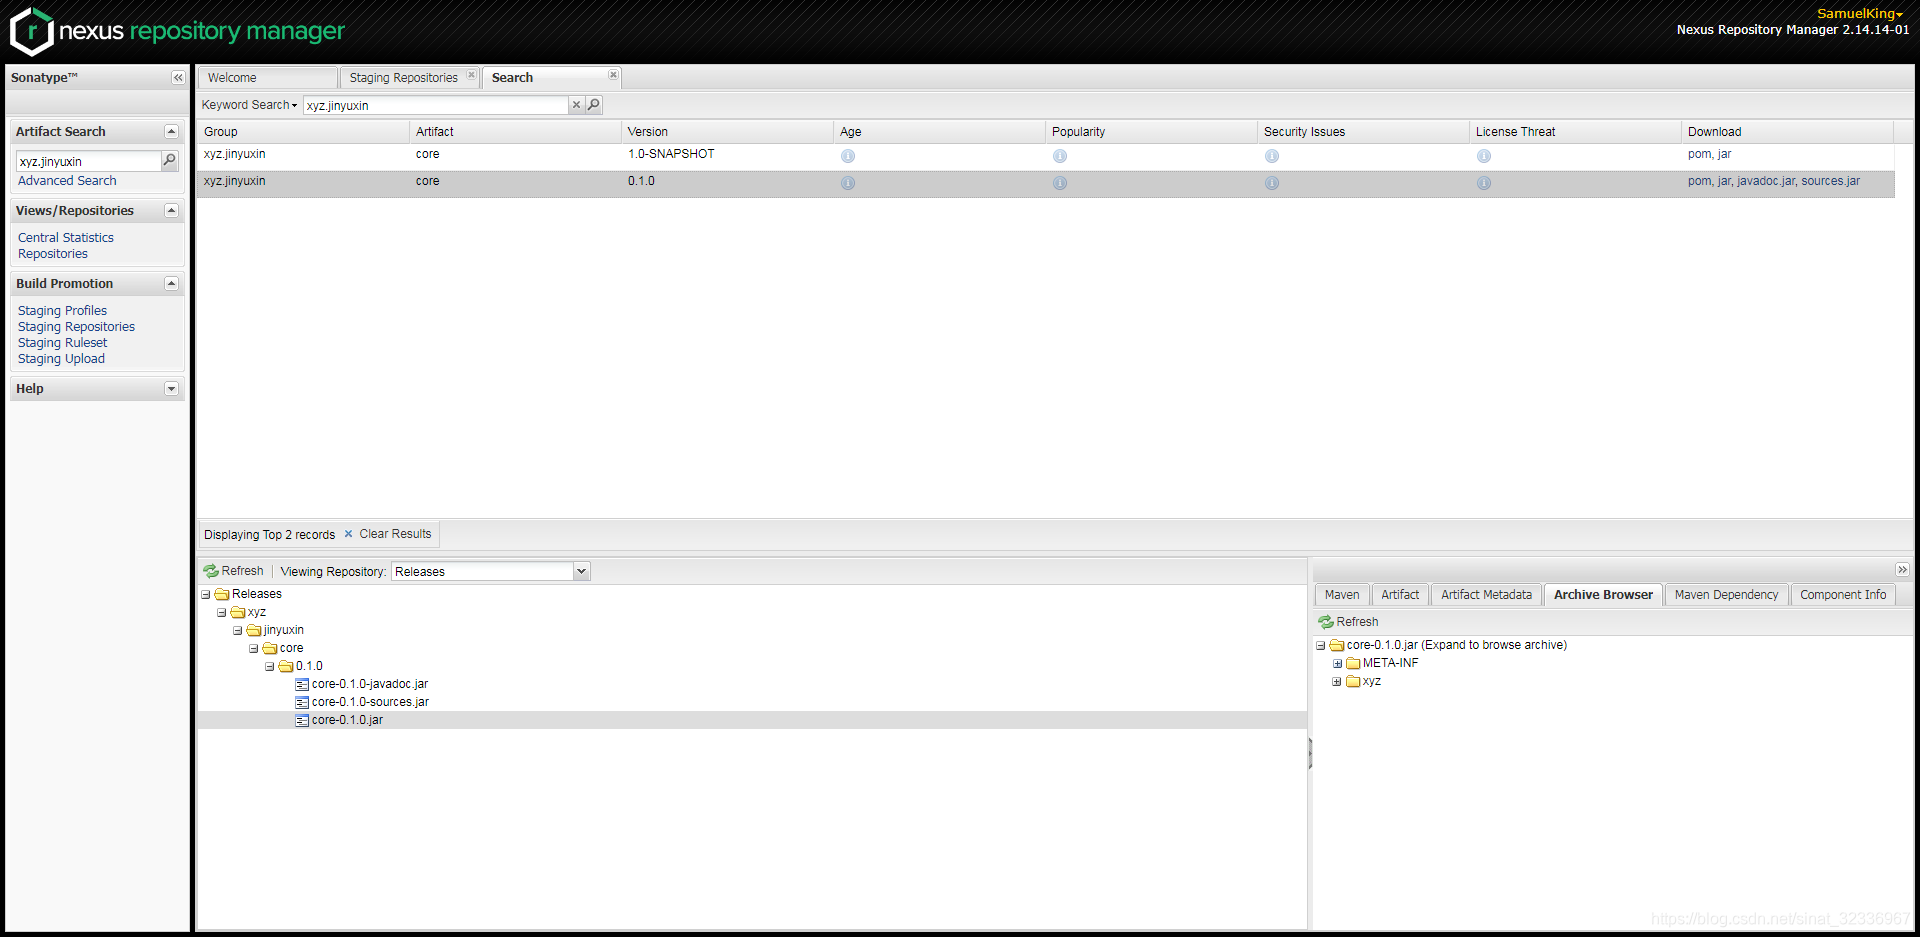Click Security Issues info icon for 1.0-SNAPSHOT
The image size is (1920, 937).
pyautogui.click(x=1272, y=156)
